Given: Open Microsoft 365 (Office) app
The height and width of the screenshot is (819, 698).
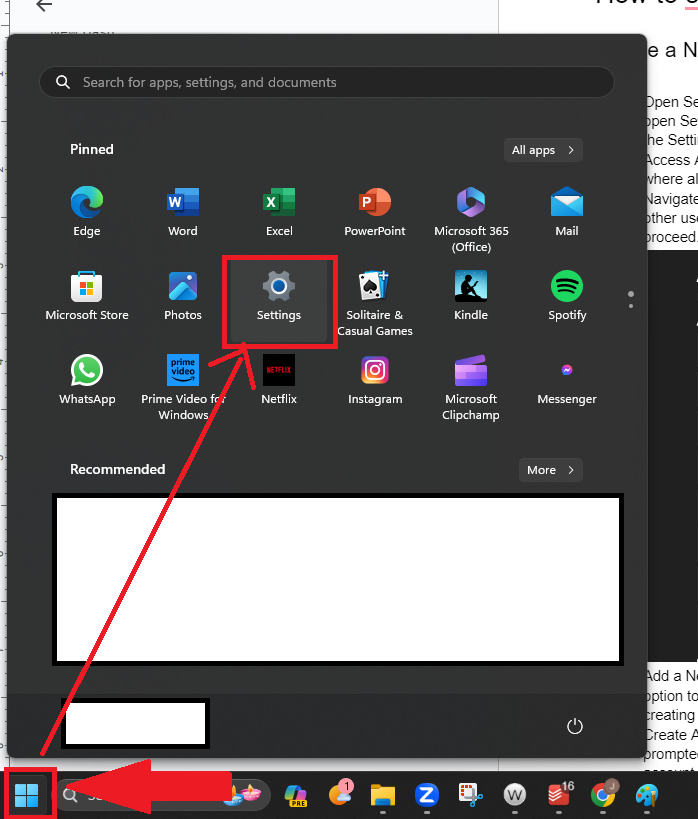Looking at the screenshot, I should 471,219.
